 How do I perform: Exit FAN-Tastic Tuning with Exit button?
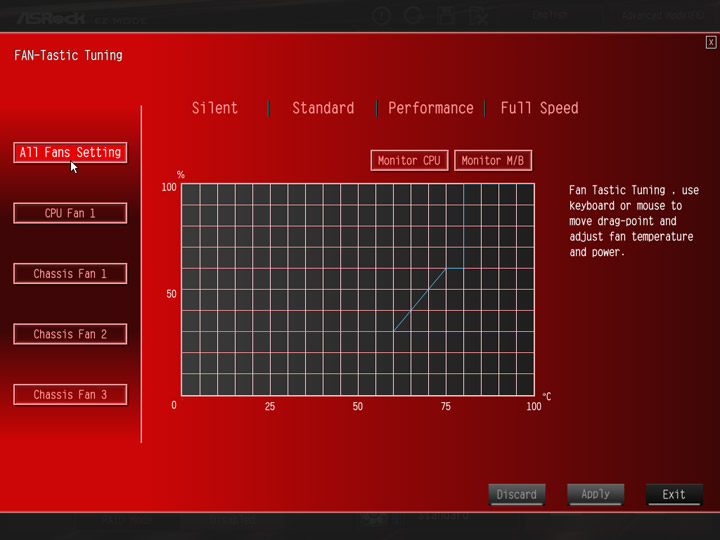pos(674,495)
